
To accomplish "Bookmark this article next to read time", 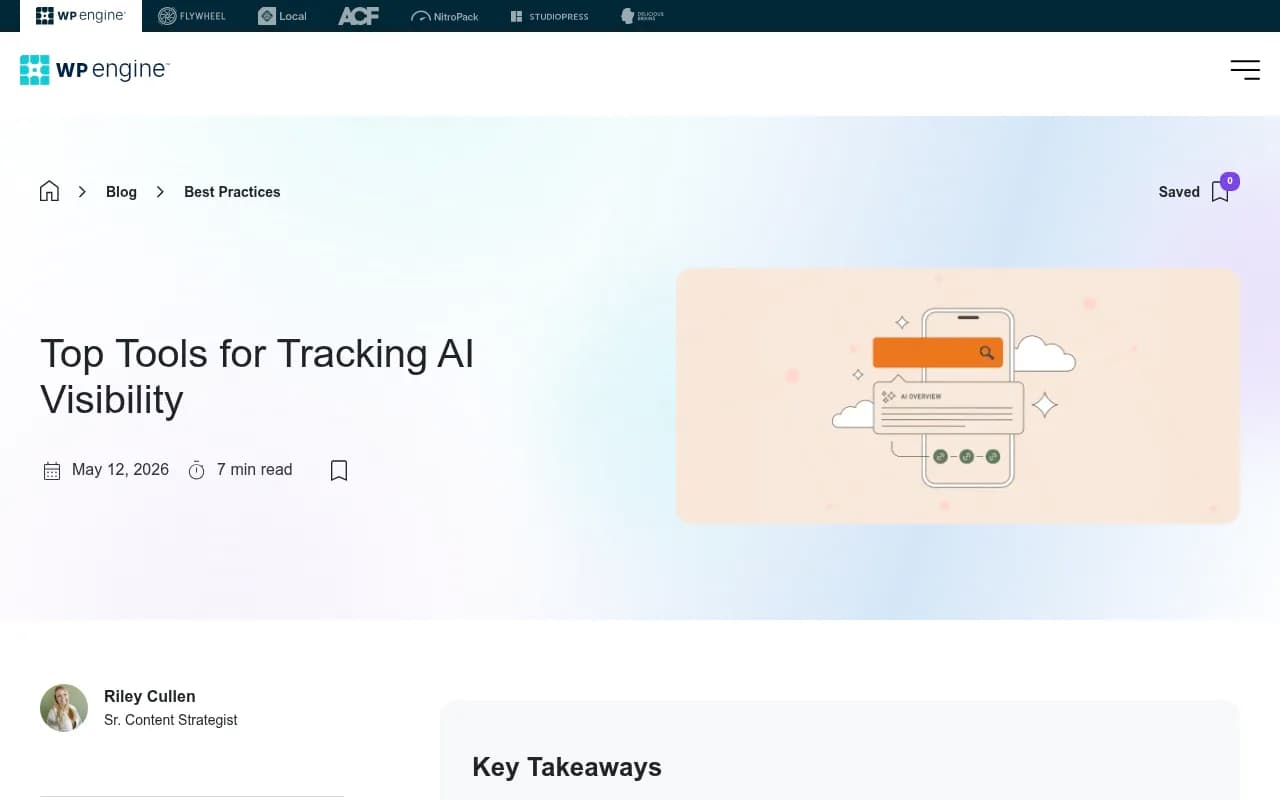I will click(x=339, y=470).
